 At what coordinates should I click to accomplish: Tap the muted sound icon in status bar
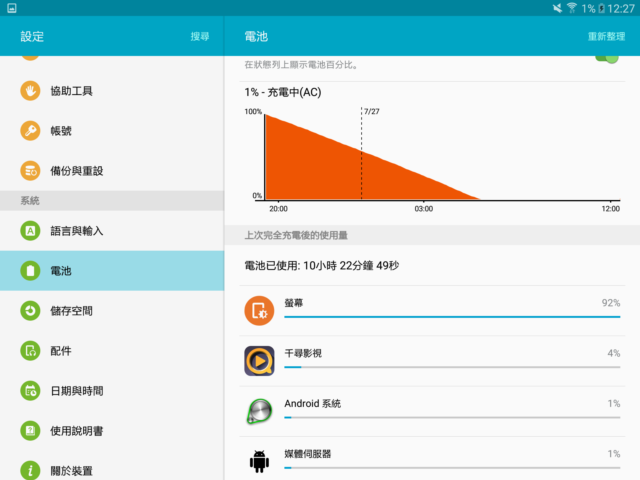[x=557, y=8]
